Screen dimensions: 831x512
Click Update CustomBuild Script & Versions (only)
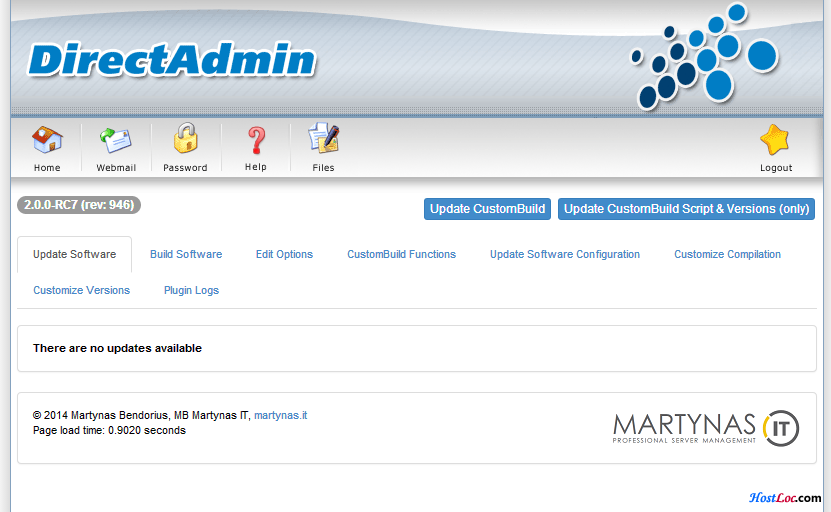[x=686, y=209]
